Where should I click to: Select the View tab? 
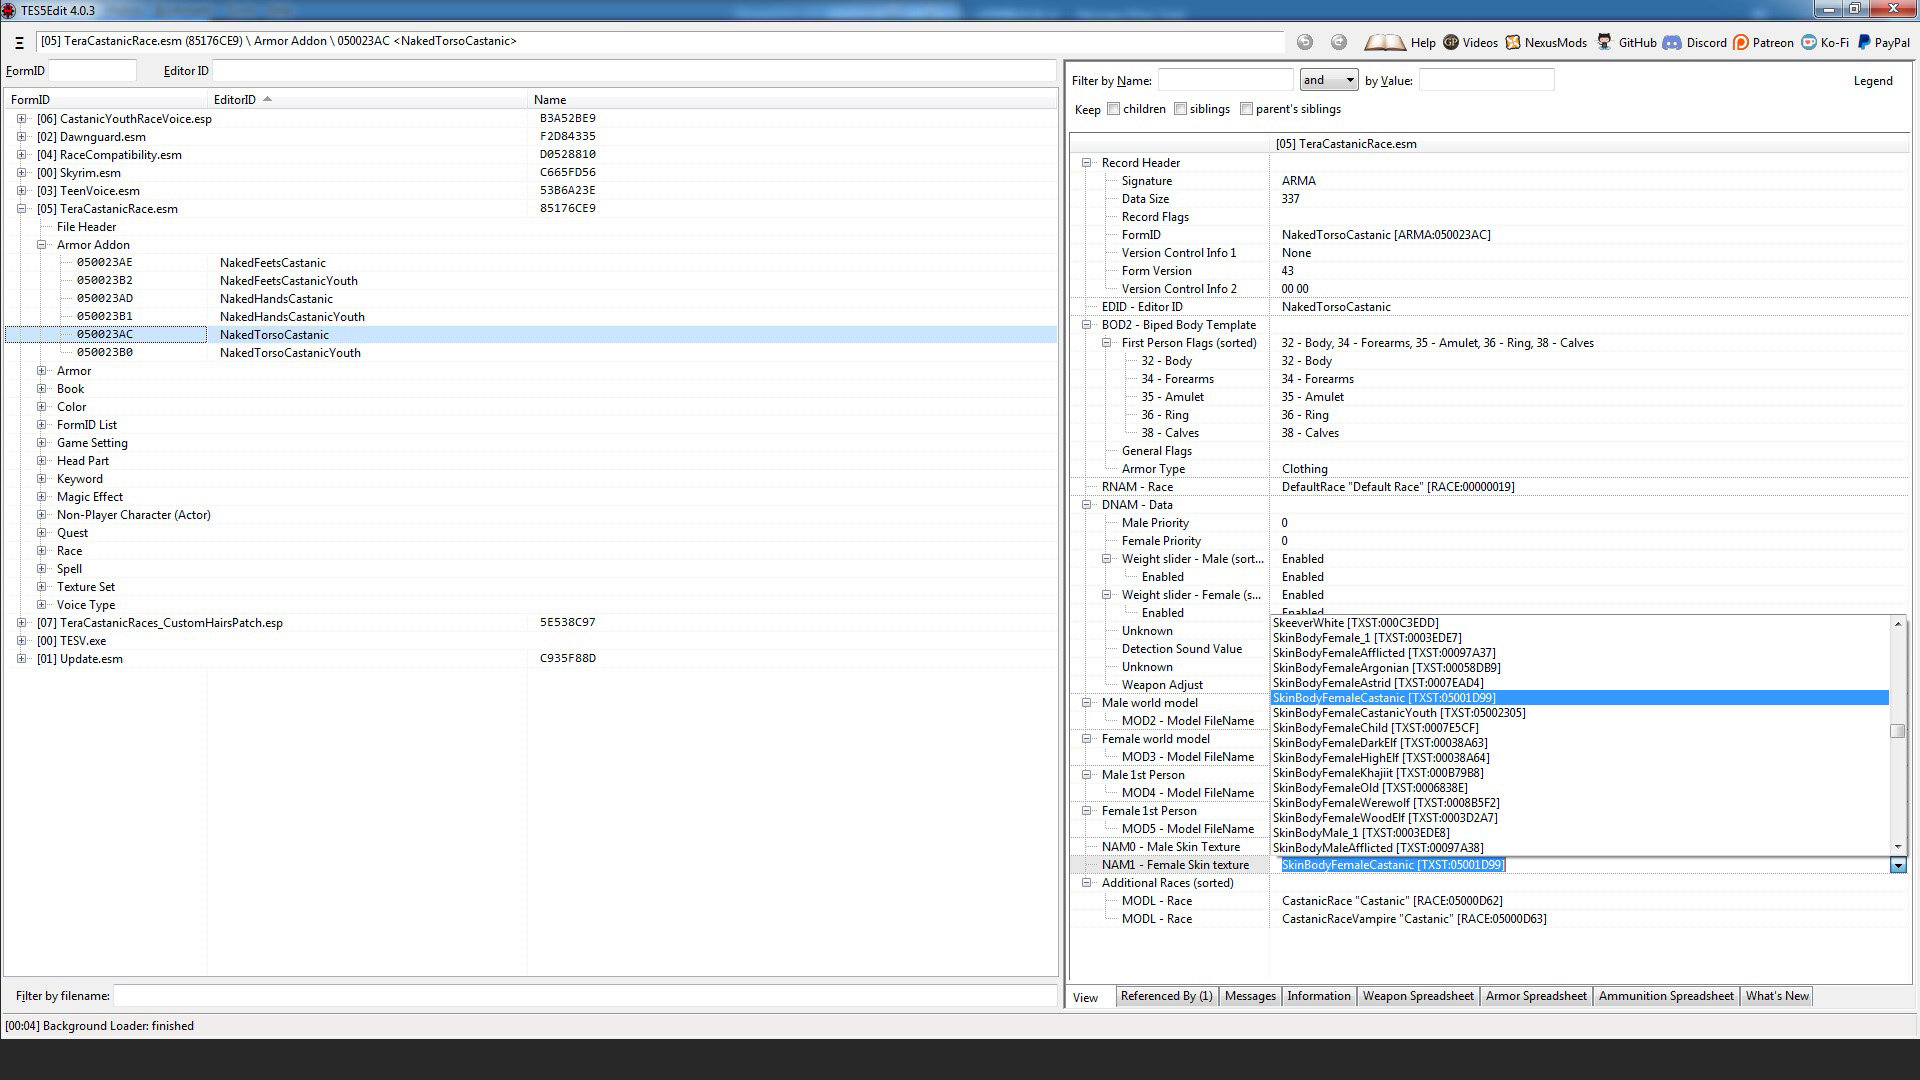[1086, 998]
